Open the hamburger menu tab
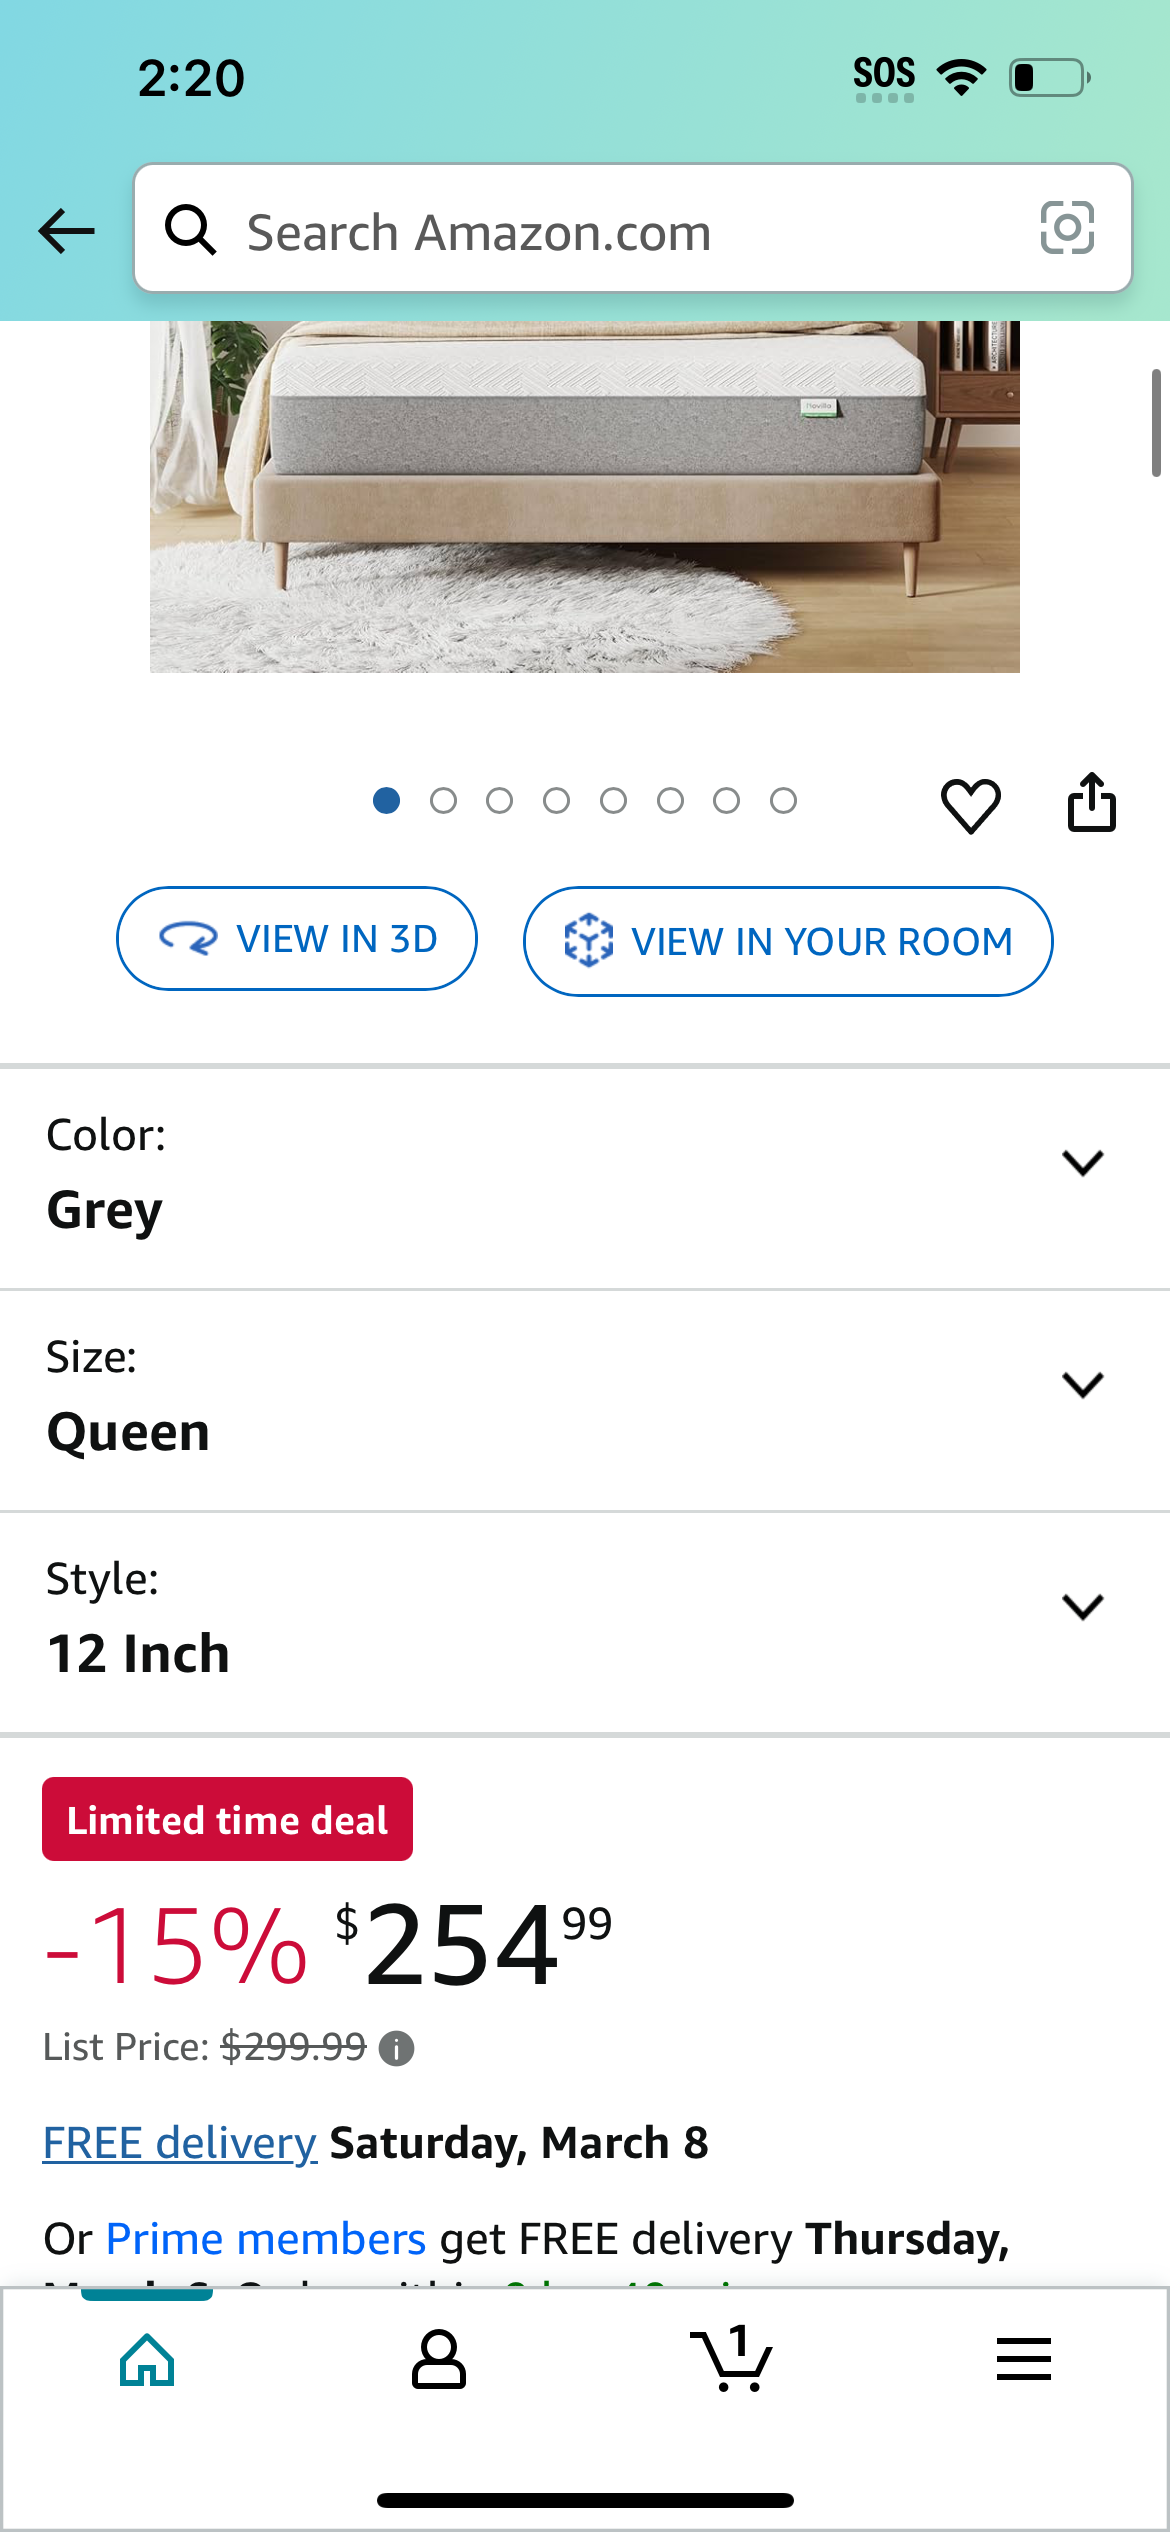The width and height of the screenshot is (1170, 2532). pos(1024,2359)
